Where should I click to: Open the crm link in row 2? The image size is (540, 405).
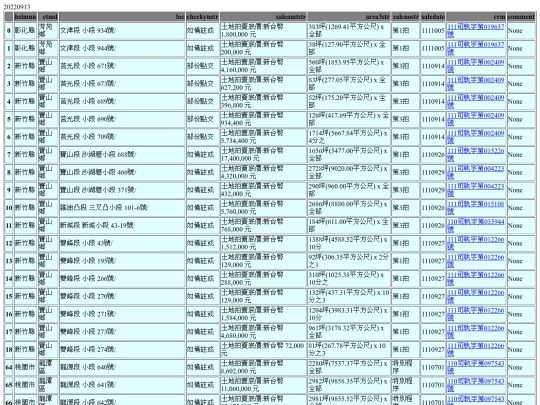(x=476, y=66)
